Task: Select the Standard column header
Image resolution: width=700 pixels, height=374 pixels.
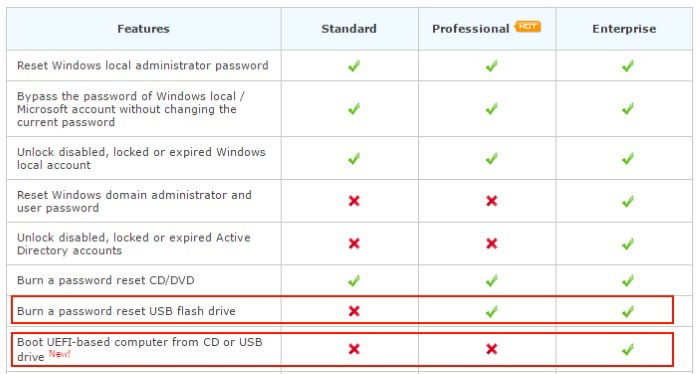Action: coord(349,29)
